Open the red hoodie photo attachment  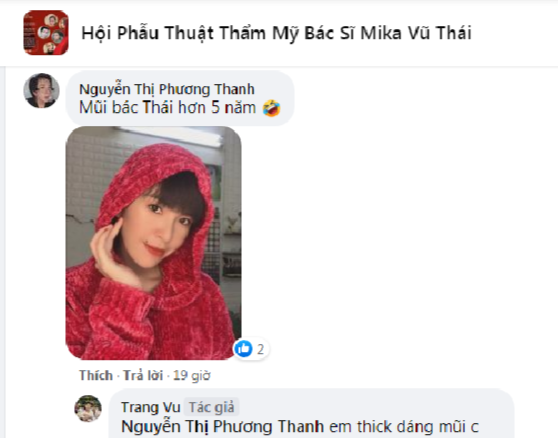point(153,243)
